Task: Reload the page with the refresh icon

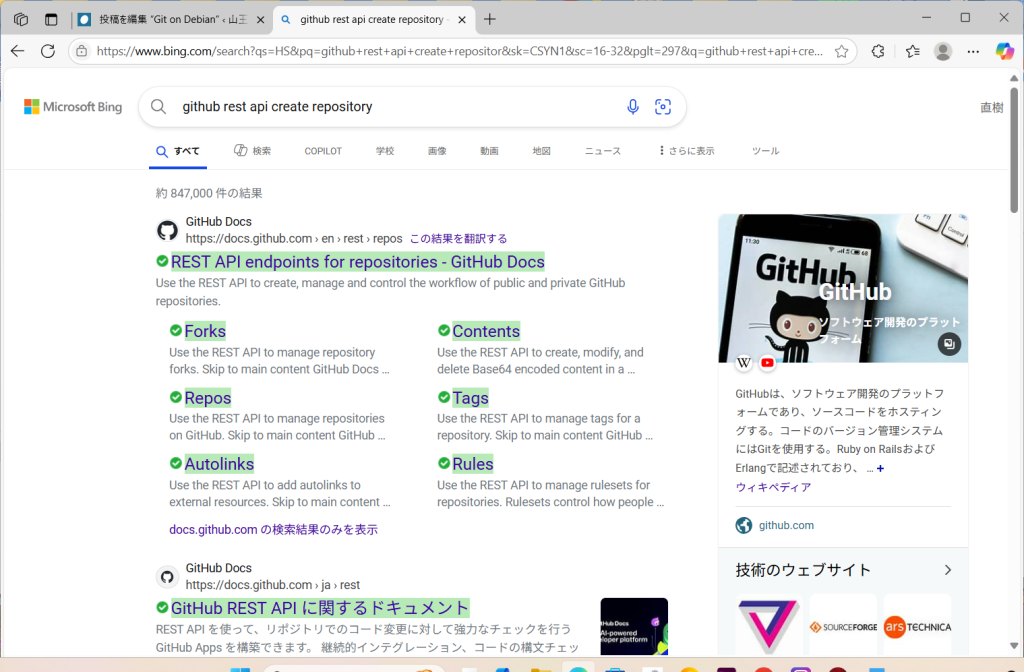Action: coord(48,51)
